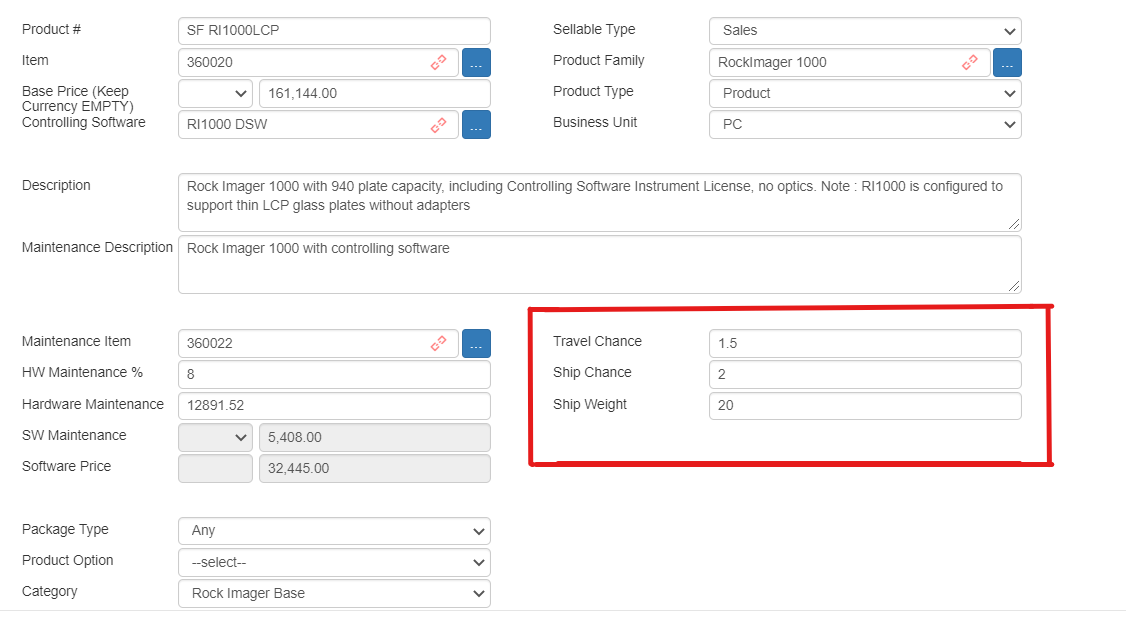Expand the Package Type dropdown
The image size is (1126, 619).
[x=334, y=531]
